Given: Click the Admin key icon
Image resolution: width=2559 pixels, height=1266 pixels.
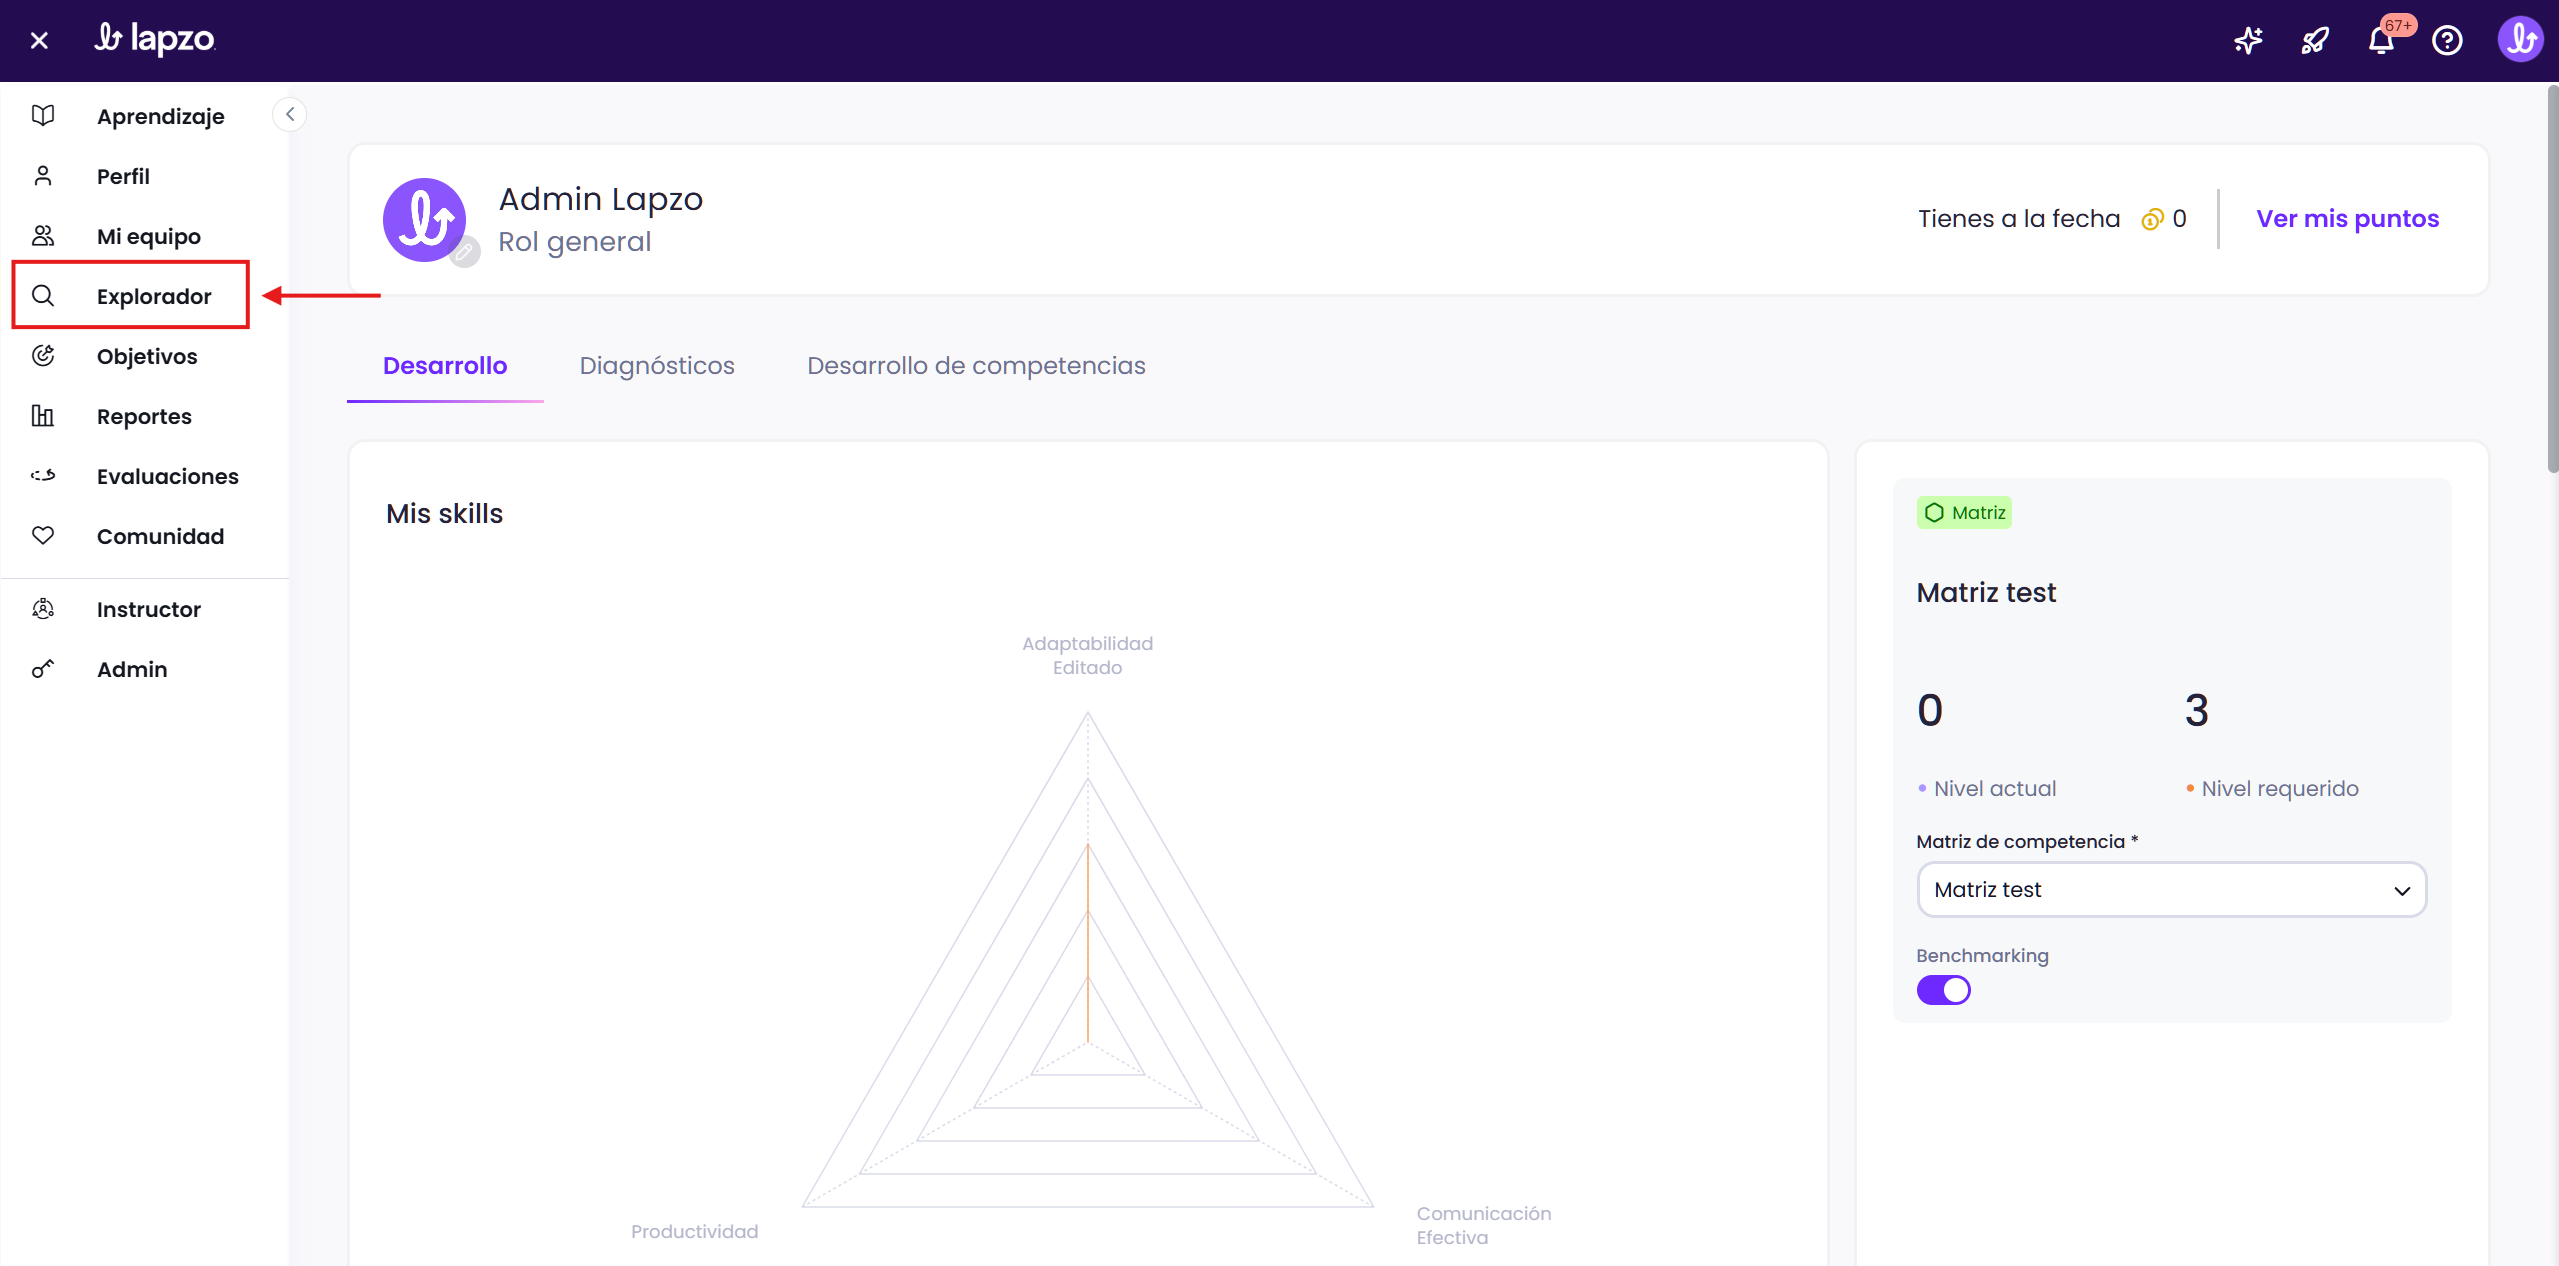Looking at the screenshot, I should point(43,669).
